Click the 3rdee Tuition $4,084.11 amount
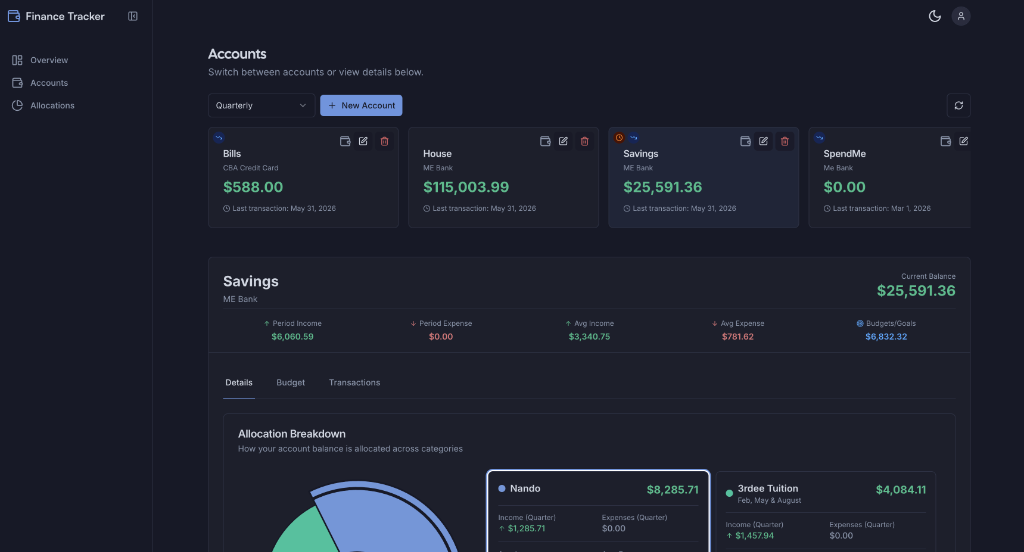1024x552 pixels. point(901,490)
